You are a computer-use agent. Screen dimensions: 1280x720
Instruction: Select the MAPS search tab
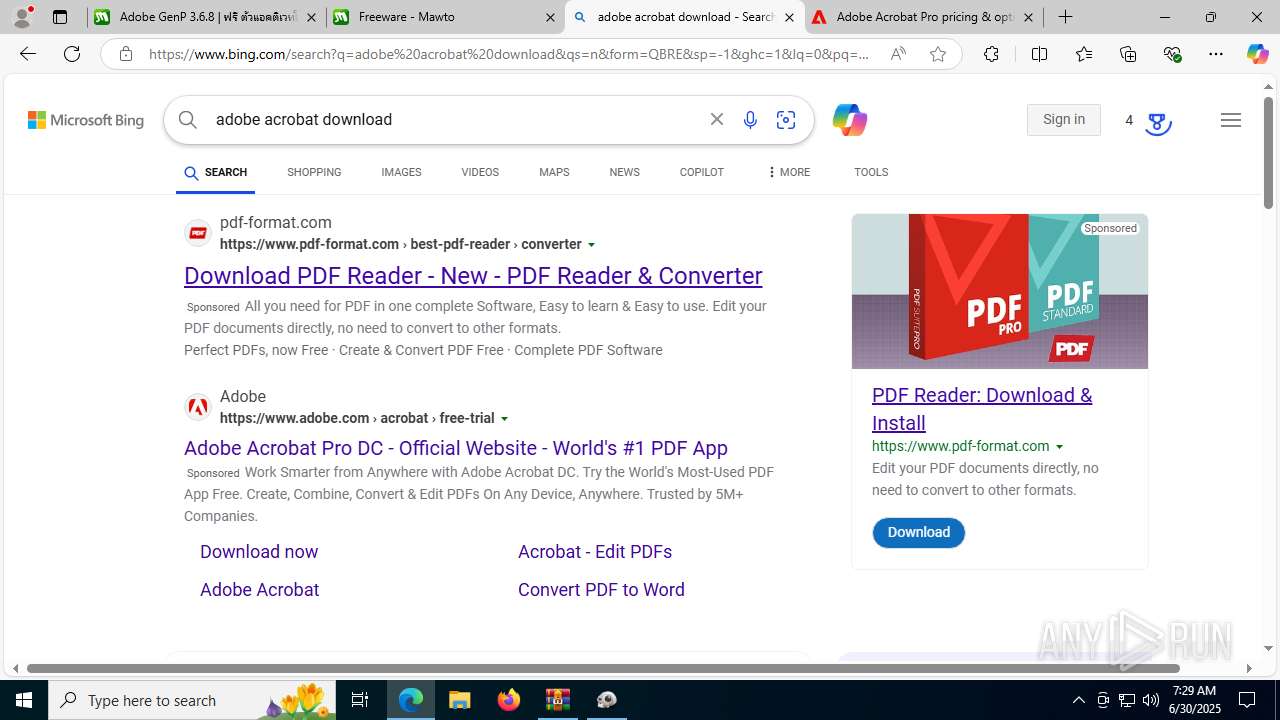pos(554,172)
